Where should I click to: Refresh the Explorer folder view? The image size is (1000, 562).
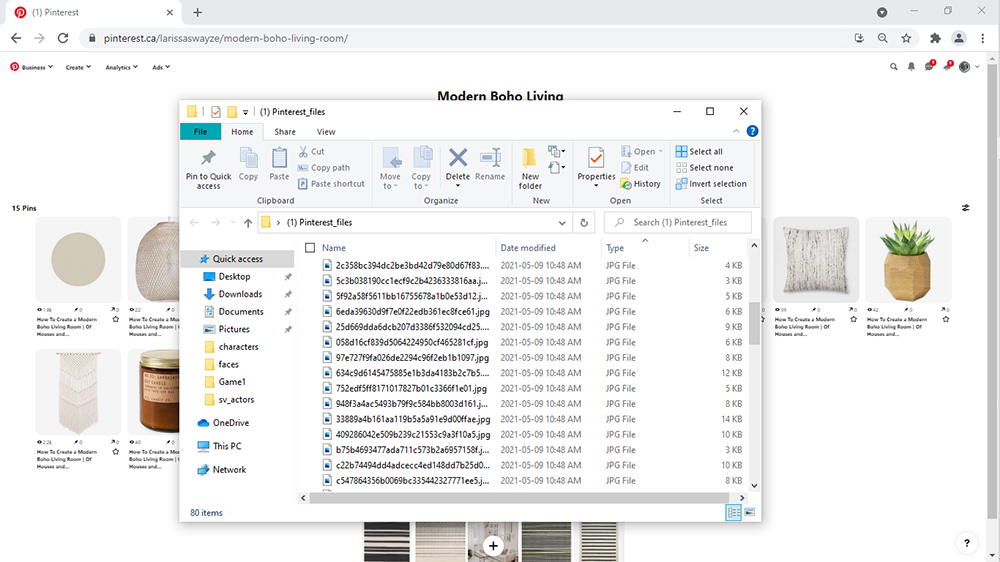tap(584, 223)
